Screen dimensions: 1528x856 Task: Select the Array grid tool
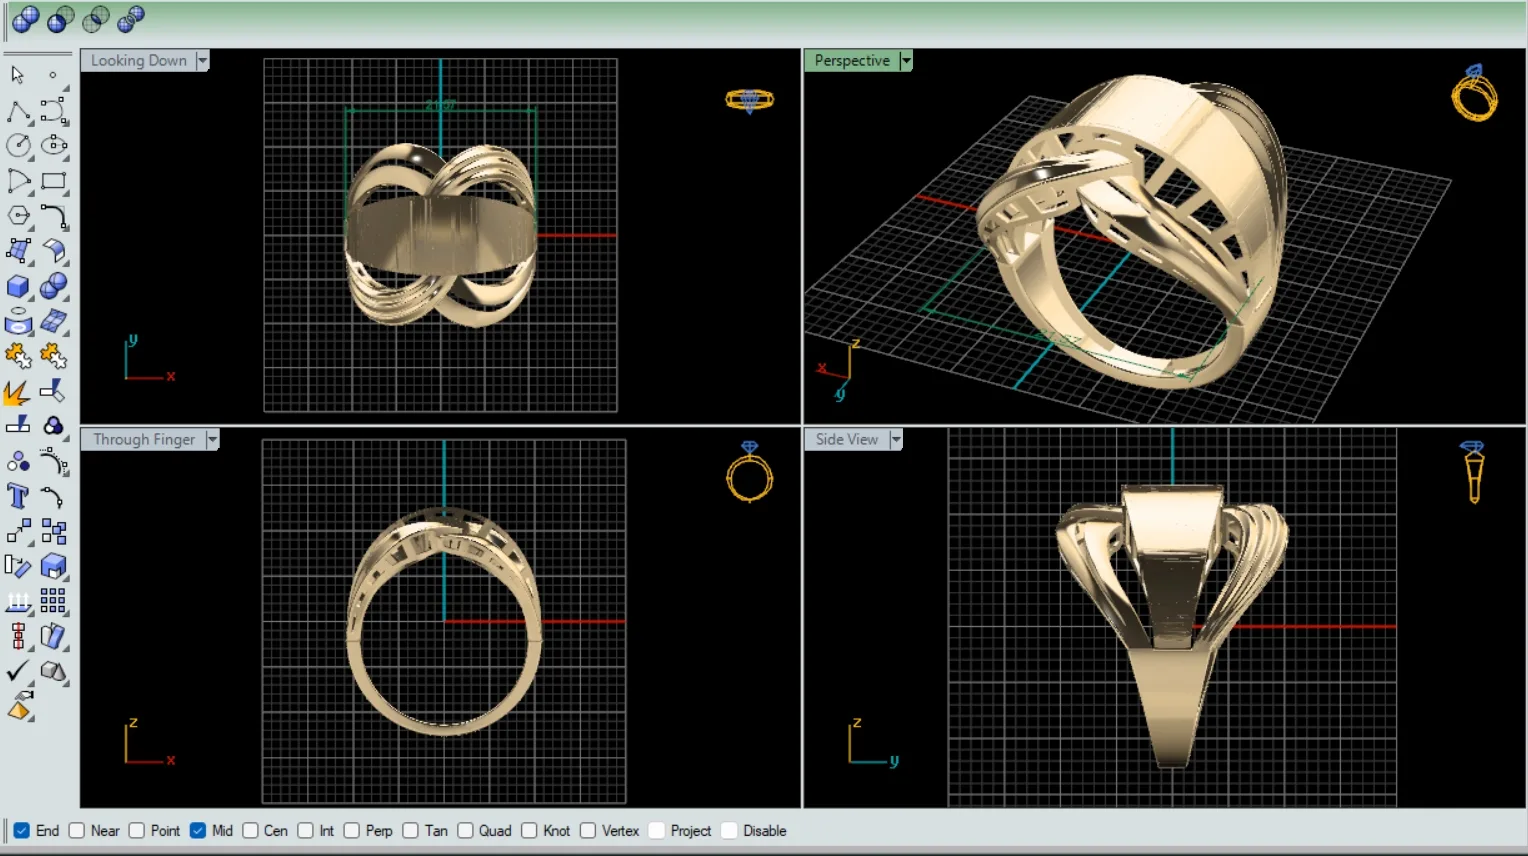tap(54, 601)
